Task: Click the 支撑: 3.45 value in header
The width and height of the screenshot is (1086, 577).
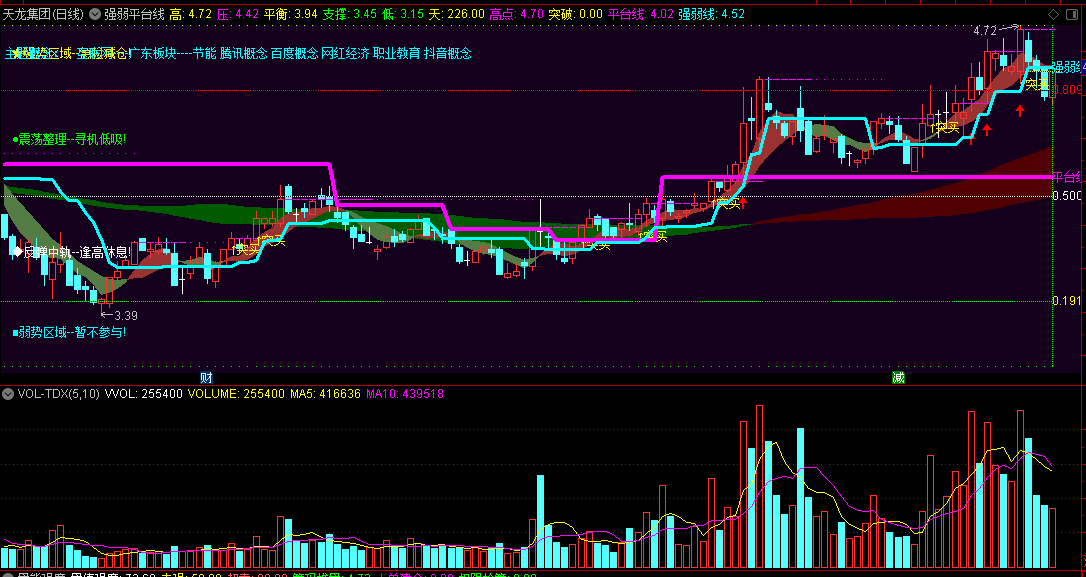Action: (x=350, y=14)
